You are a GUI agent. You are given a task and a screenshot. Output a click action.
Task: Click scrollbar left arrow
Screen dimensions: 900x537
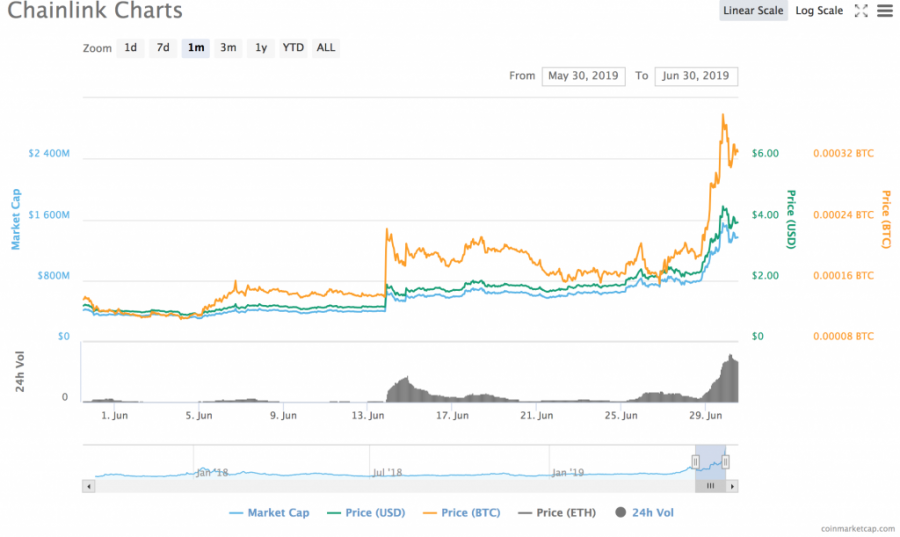[x=88, y=487]
